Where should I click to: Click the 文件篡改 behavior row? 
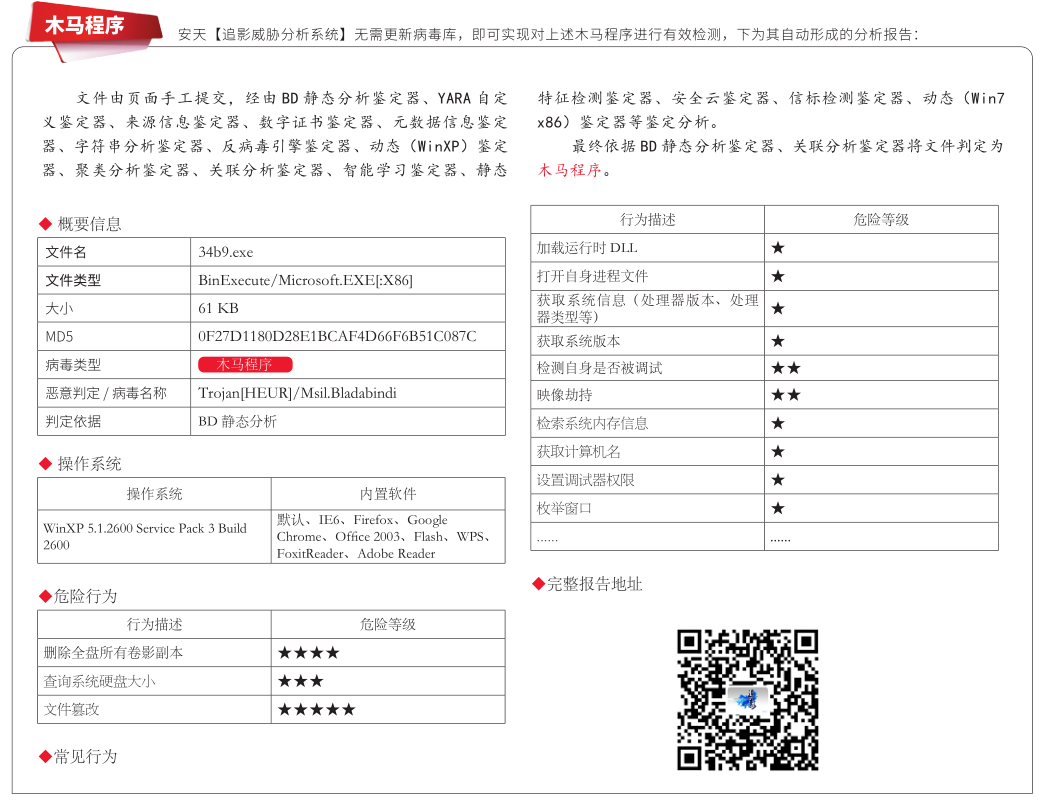272,709
